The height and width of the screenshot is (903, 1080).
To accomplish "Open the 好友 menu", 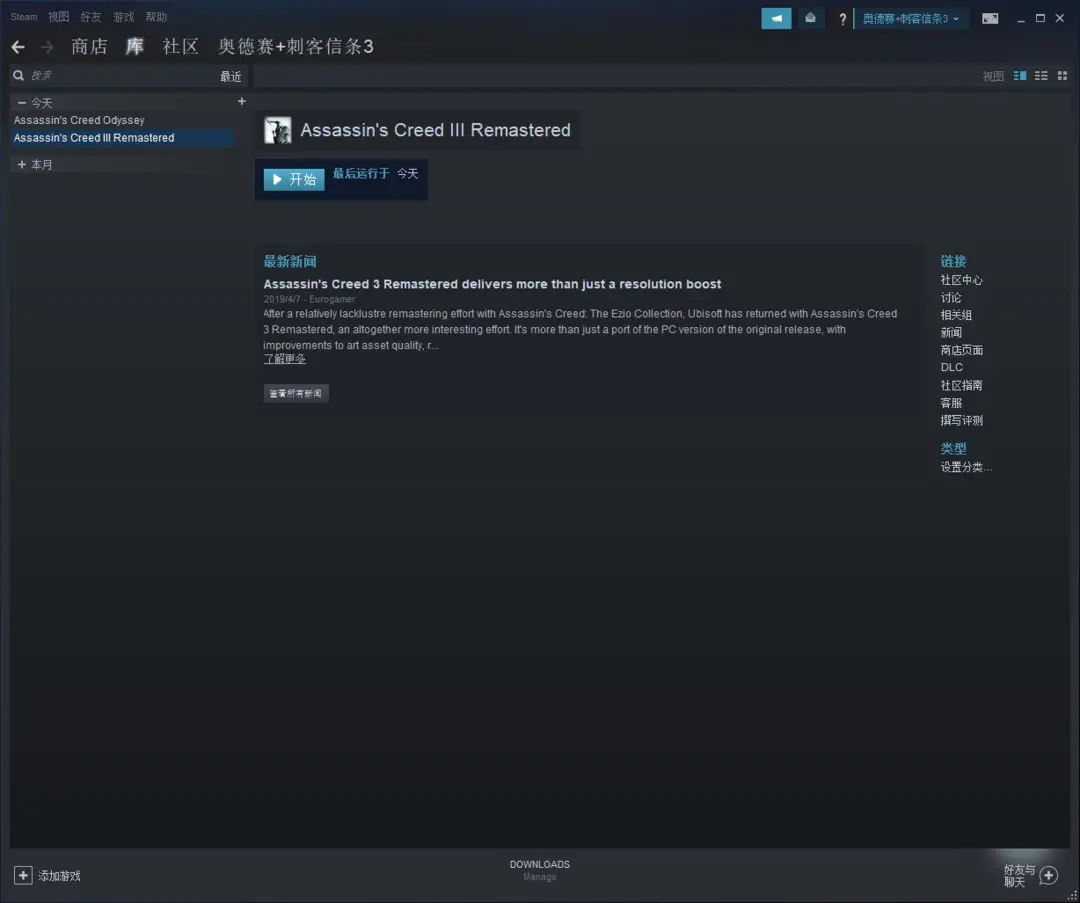I will (91, 17).
